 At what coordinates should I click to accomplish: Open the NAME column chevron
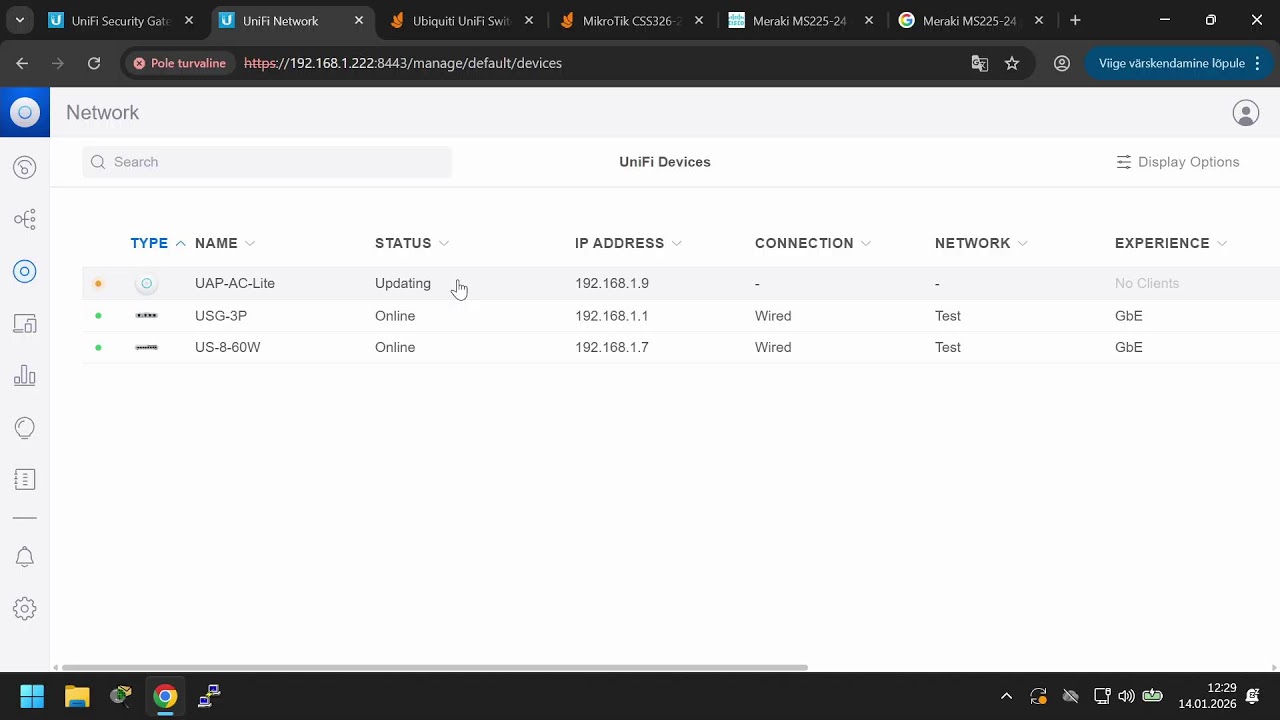[x=250, y=243]
